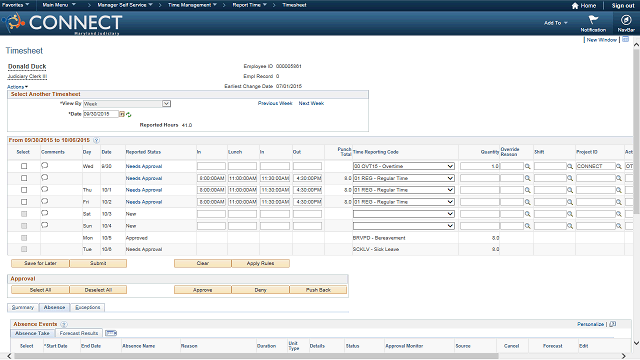Click the Sign out link
640x360 pixels.
point(623,6)
